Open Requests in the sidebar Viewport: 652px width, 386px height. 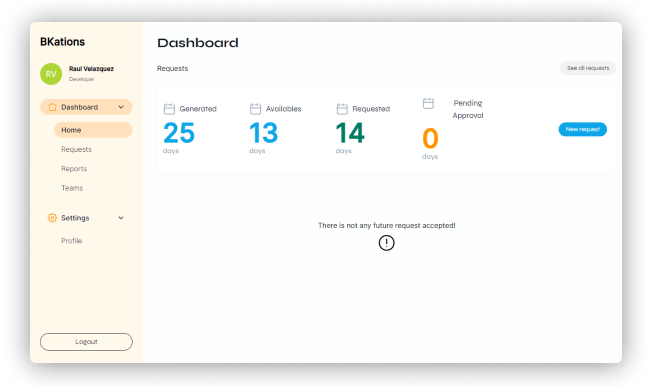tap(77, 149)
